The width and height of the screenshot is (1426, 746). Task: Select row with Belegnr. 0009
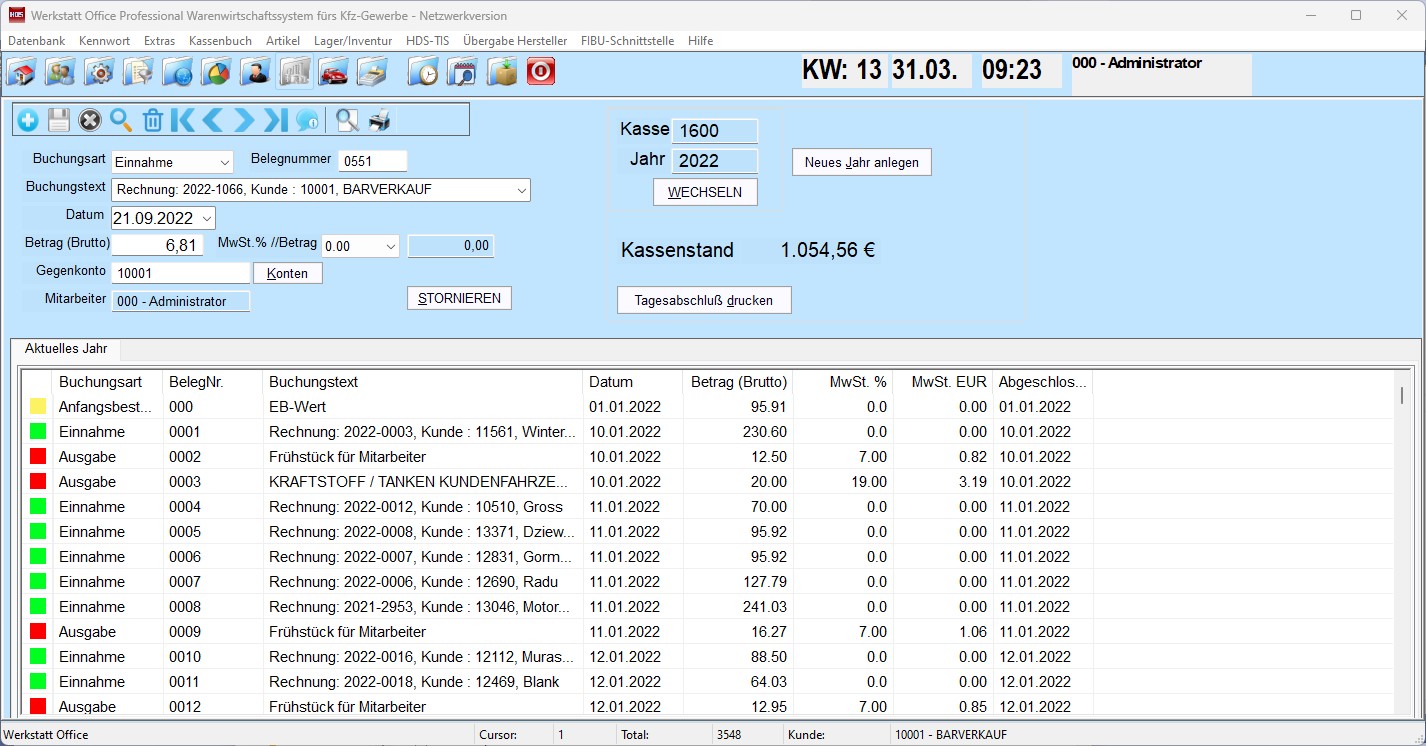tap(707, 632)
